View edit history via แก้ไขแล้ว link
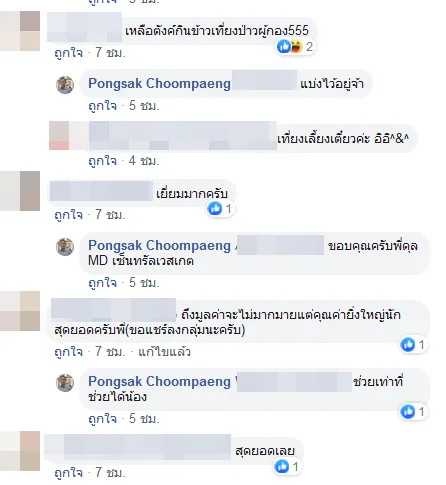The width and height of the screenshot is (446, 485). 164,352
